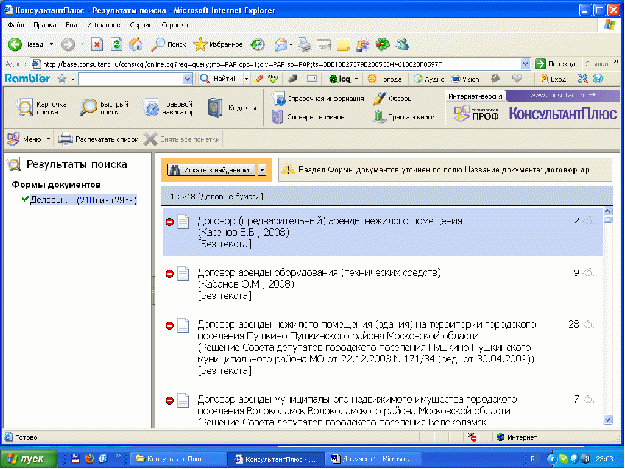The height and width of the screenshot is (469, 625).
Task: Click the Искать в найденном button
Action: point(211,170)
